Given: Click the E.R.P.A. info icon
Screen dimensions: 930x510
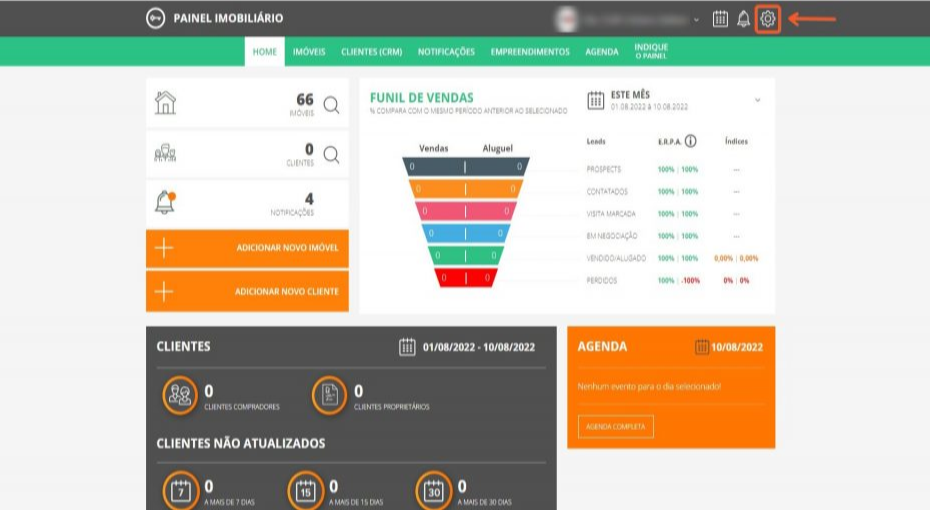Looking at the screenshot, I should [691, 141].
